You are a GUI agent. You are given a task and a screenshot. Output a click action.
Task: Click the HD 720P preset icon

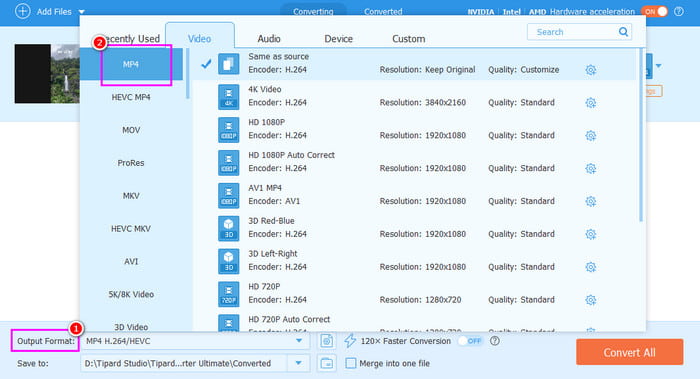tap(228, 294)
